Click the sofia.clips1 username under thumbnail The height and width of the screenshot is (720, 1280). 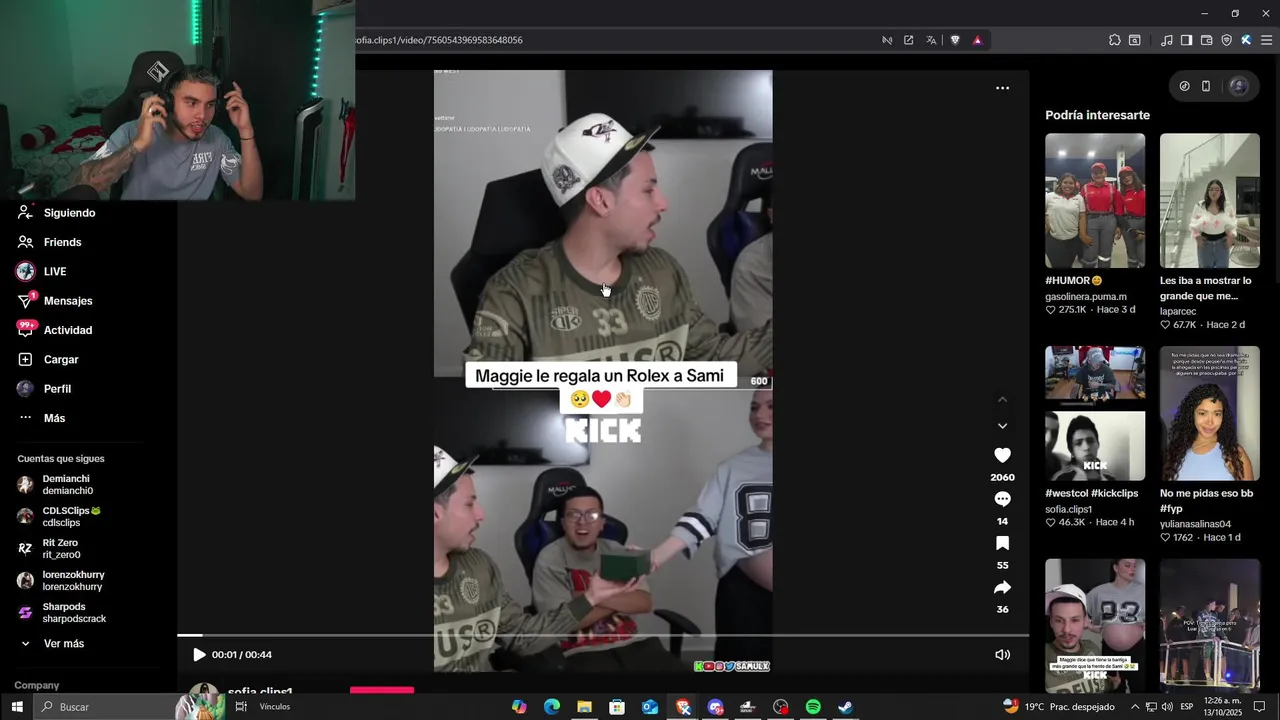coord(1068,509)
